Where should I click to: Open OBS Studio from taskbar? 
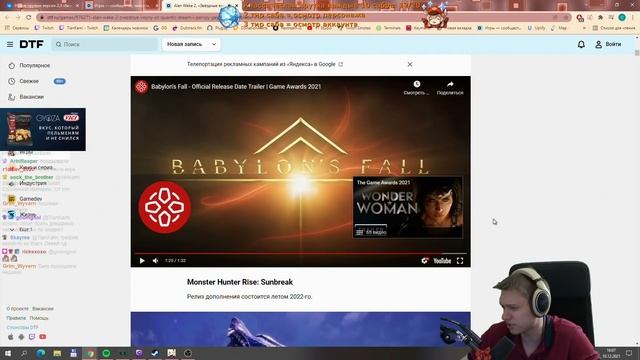(x=188, y=353)
